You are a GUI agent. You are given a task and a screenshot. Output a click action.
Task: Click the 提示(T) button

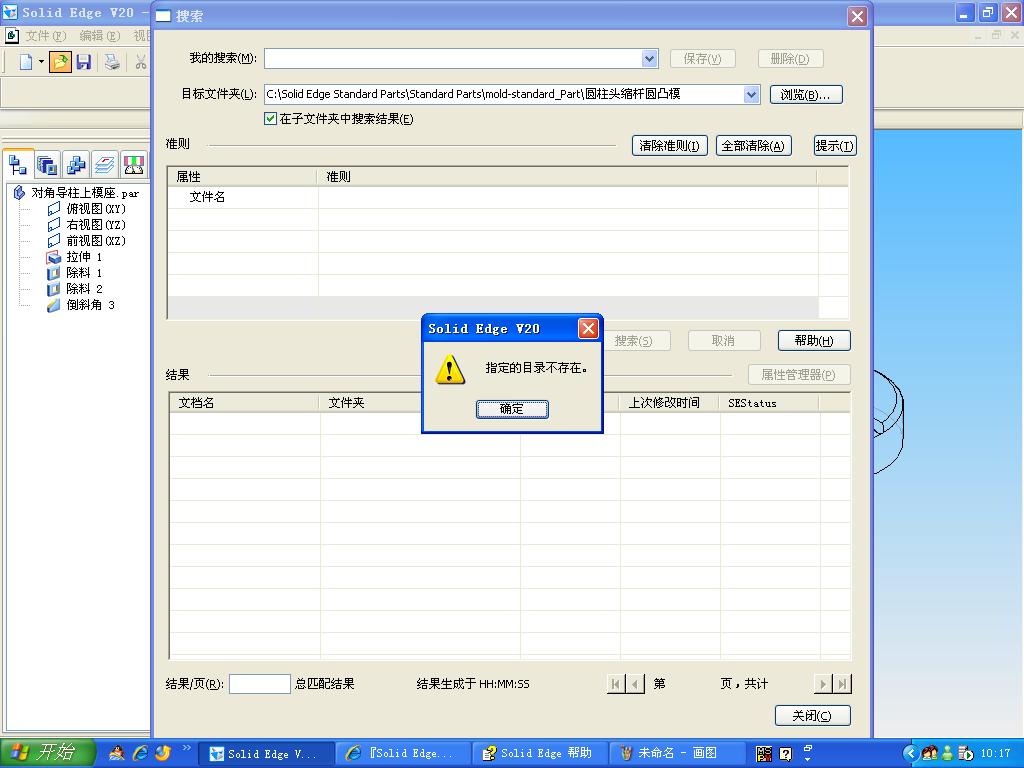tap(835, 146)
